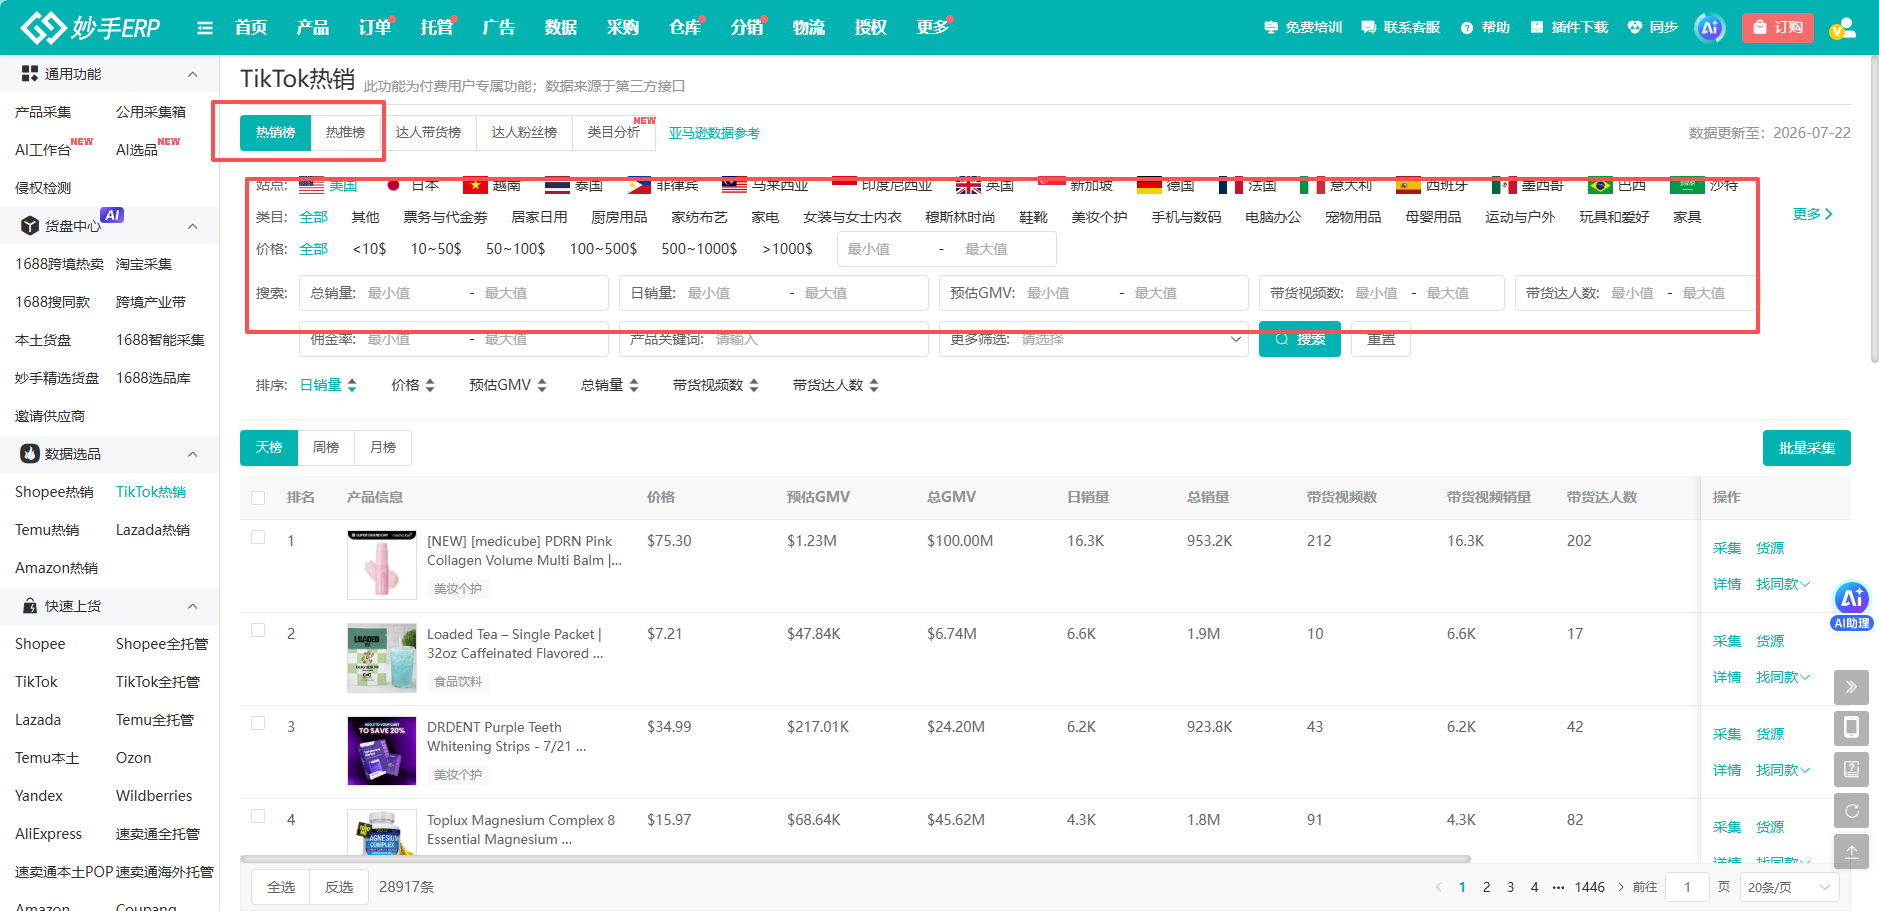Open the feedback form floating icon
Screen dimensions: 1879x911
[x=1851, y=769]
